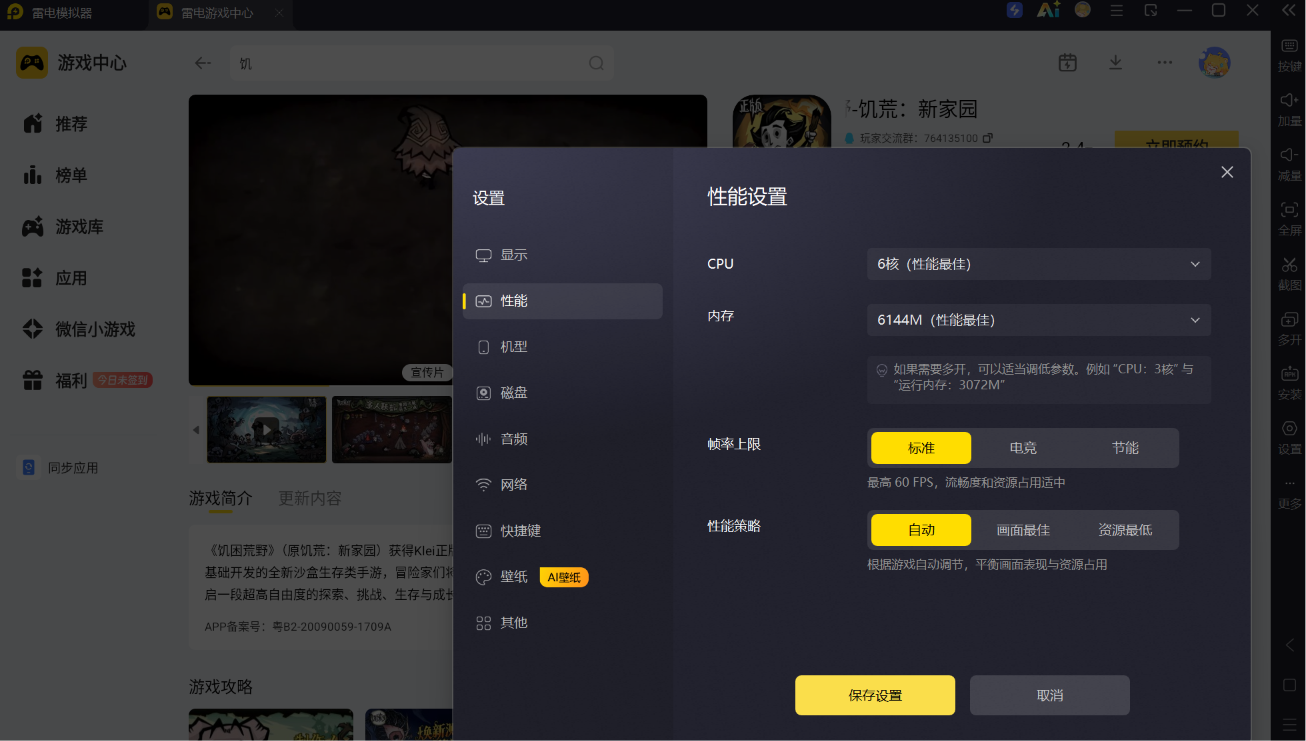Open the three-dot menu in game center header
Screen dimensions: 1306x741
[1164, 63]
